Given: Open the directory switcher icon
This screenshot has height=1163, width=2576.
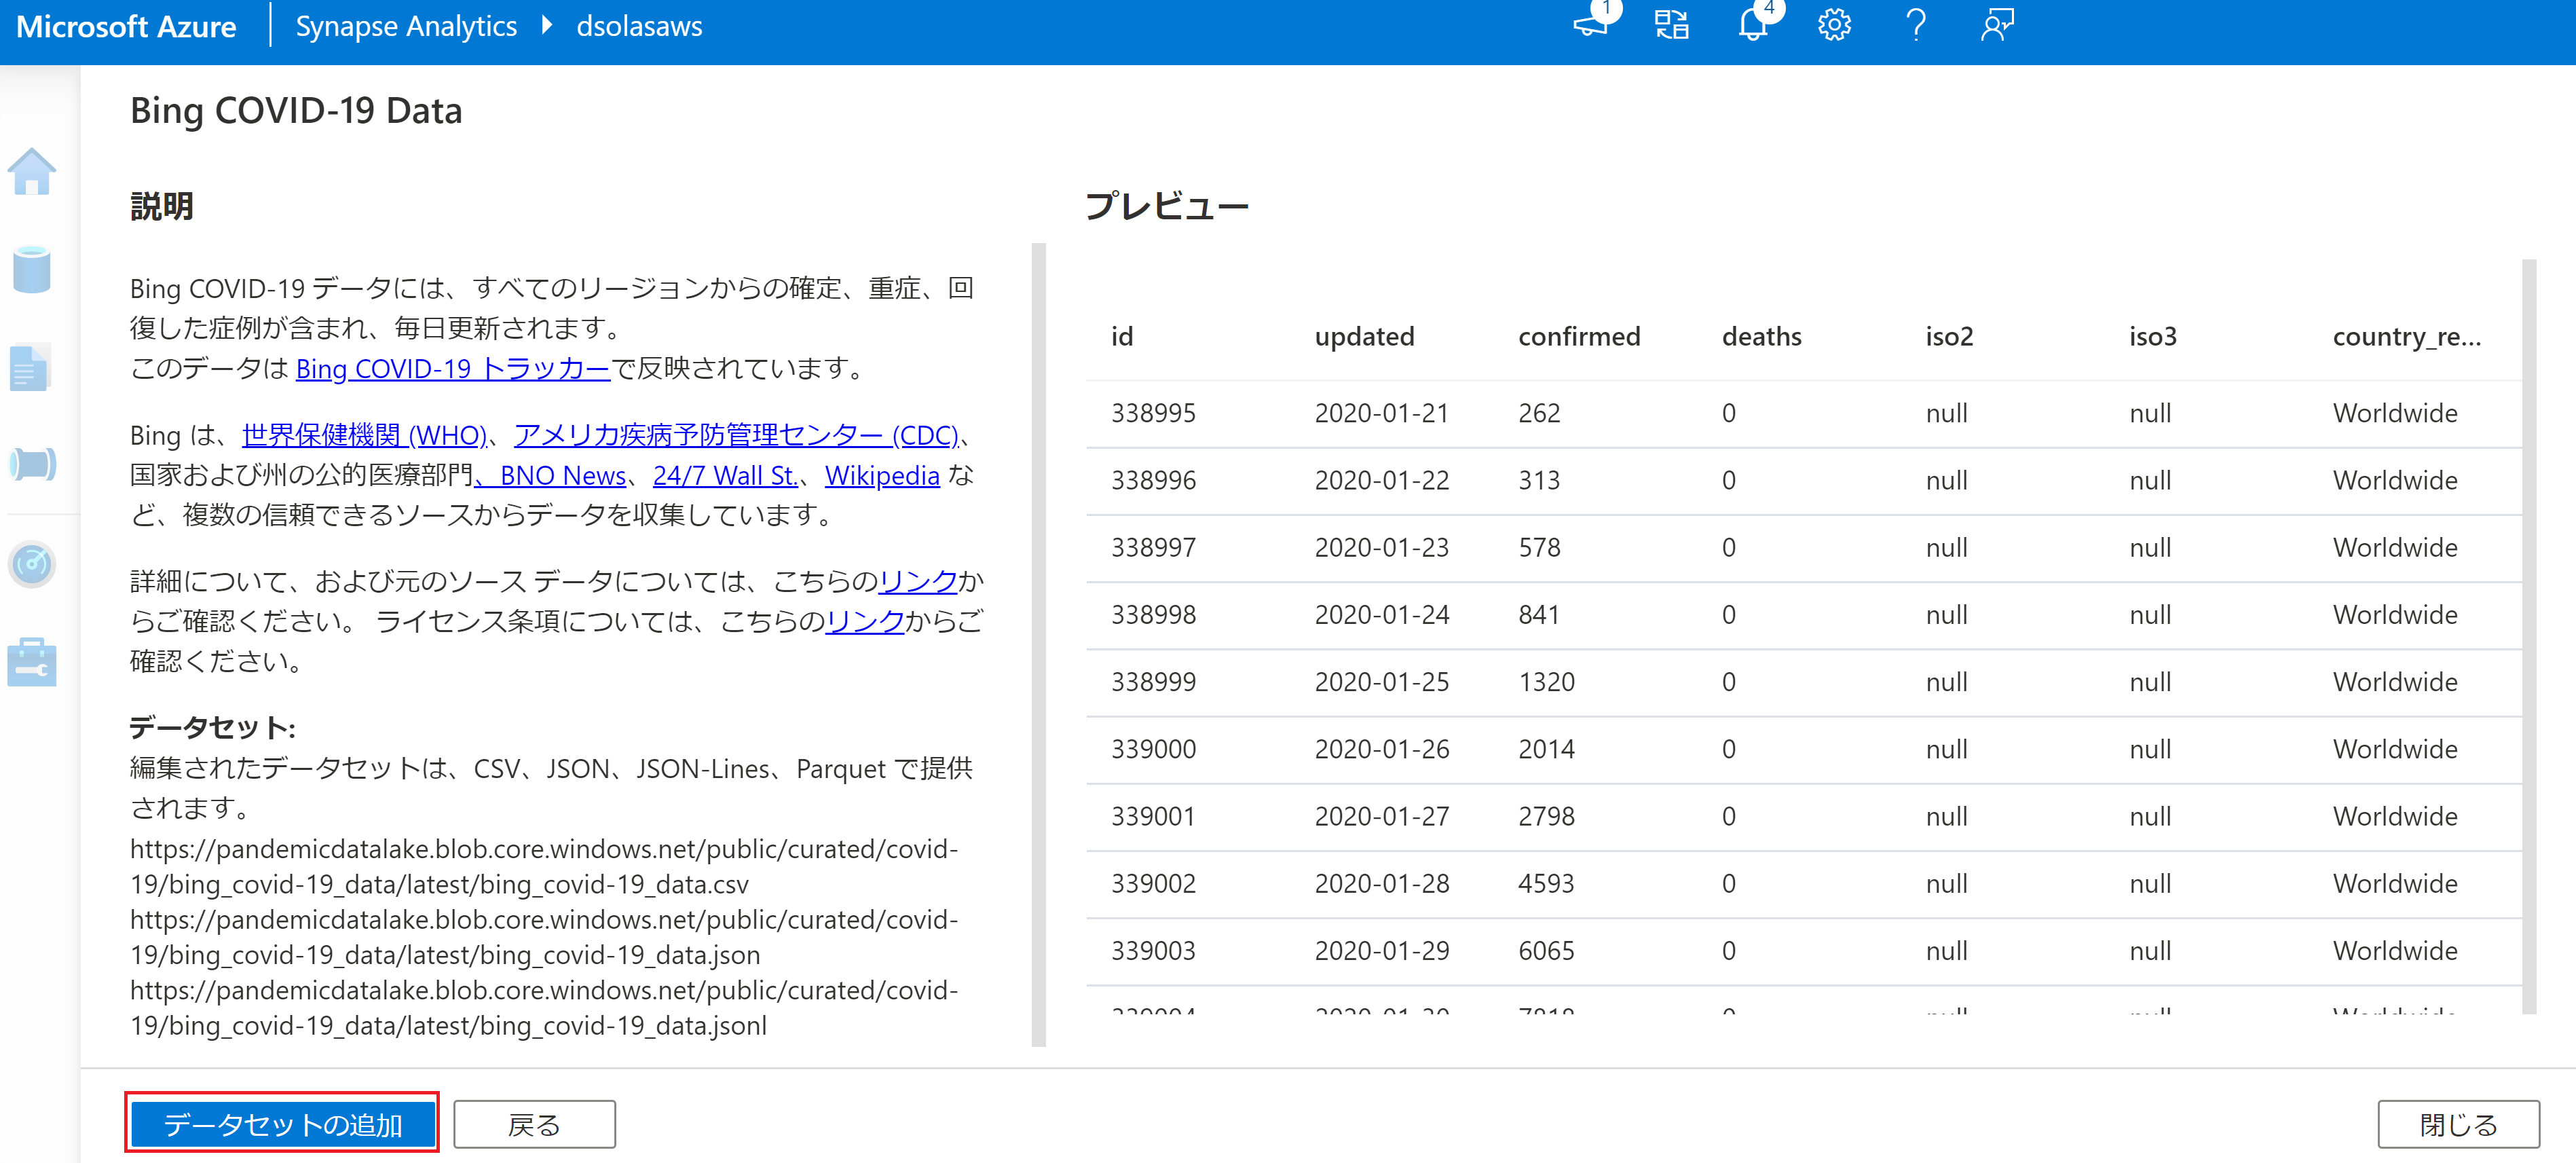Looking at the screenshot, I should (1671, 25).
